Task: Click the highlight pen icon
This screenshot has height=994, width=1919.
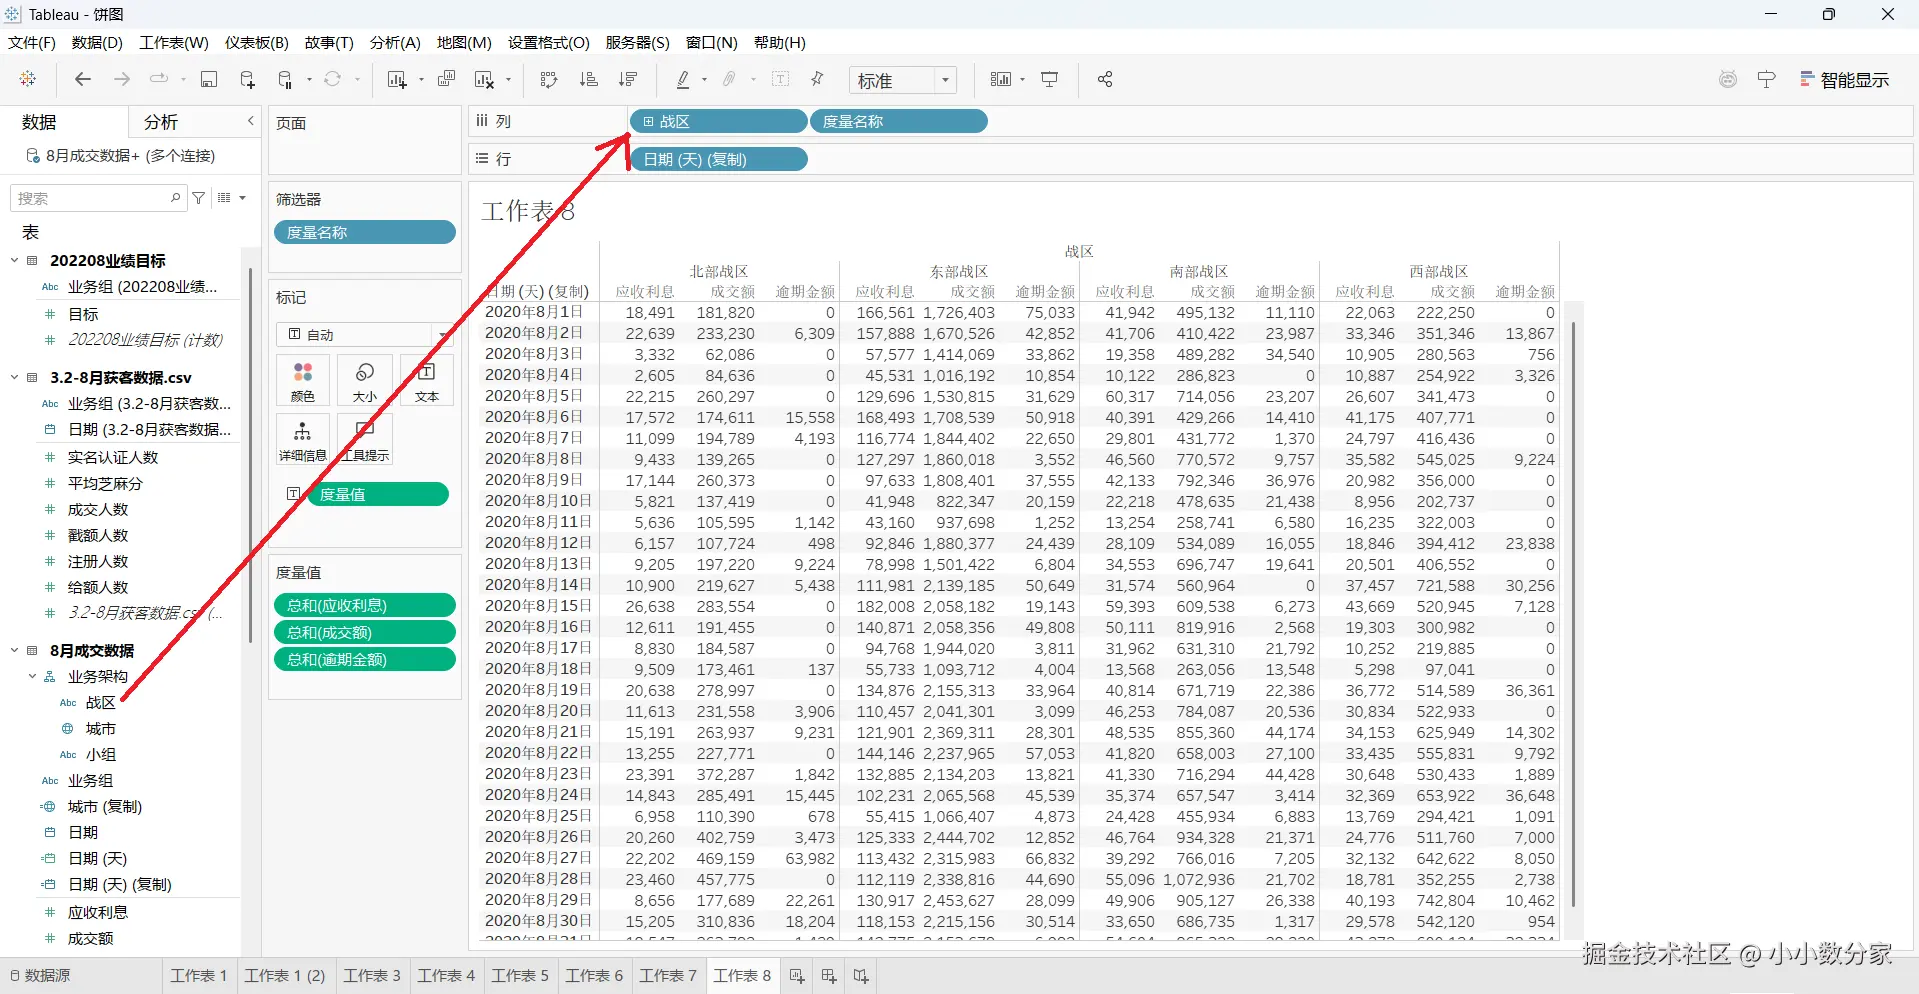Action: [x=683, y=79]
